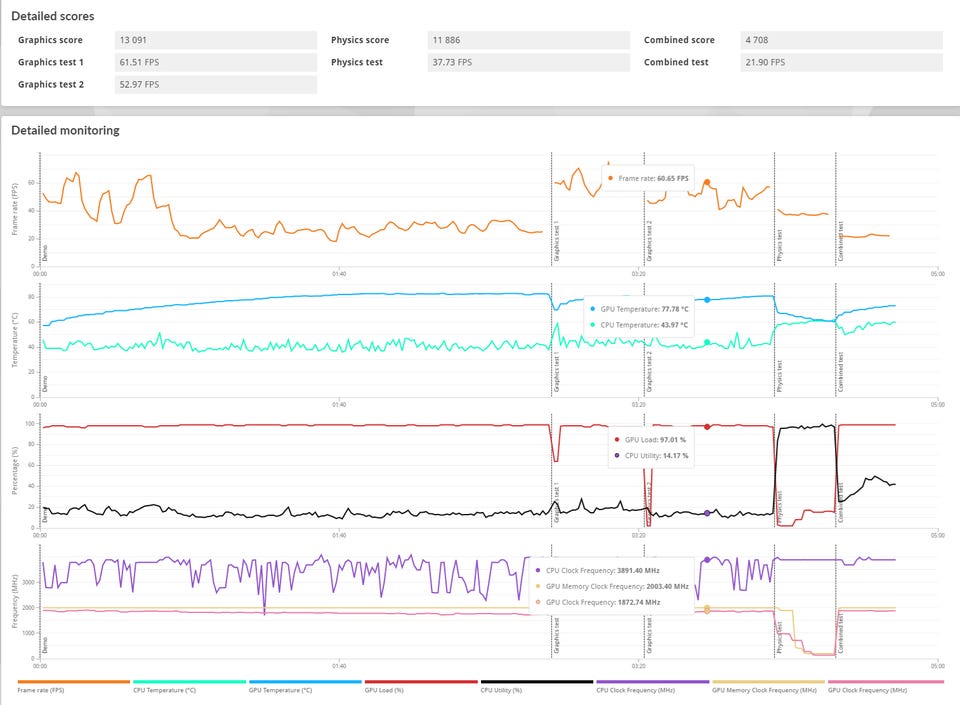This screenshot has height=705, width=960.
Task: Toggle the GPU Clock Frequency legend
Action: (x=885, y=686)
